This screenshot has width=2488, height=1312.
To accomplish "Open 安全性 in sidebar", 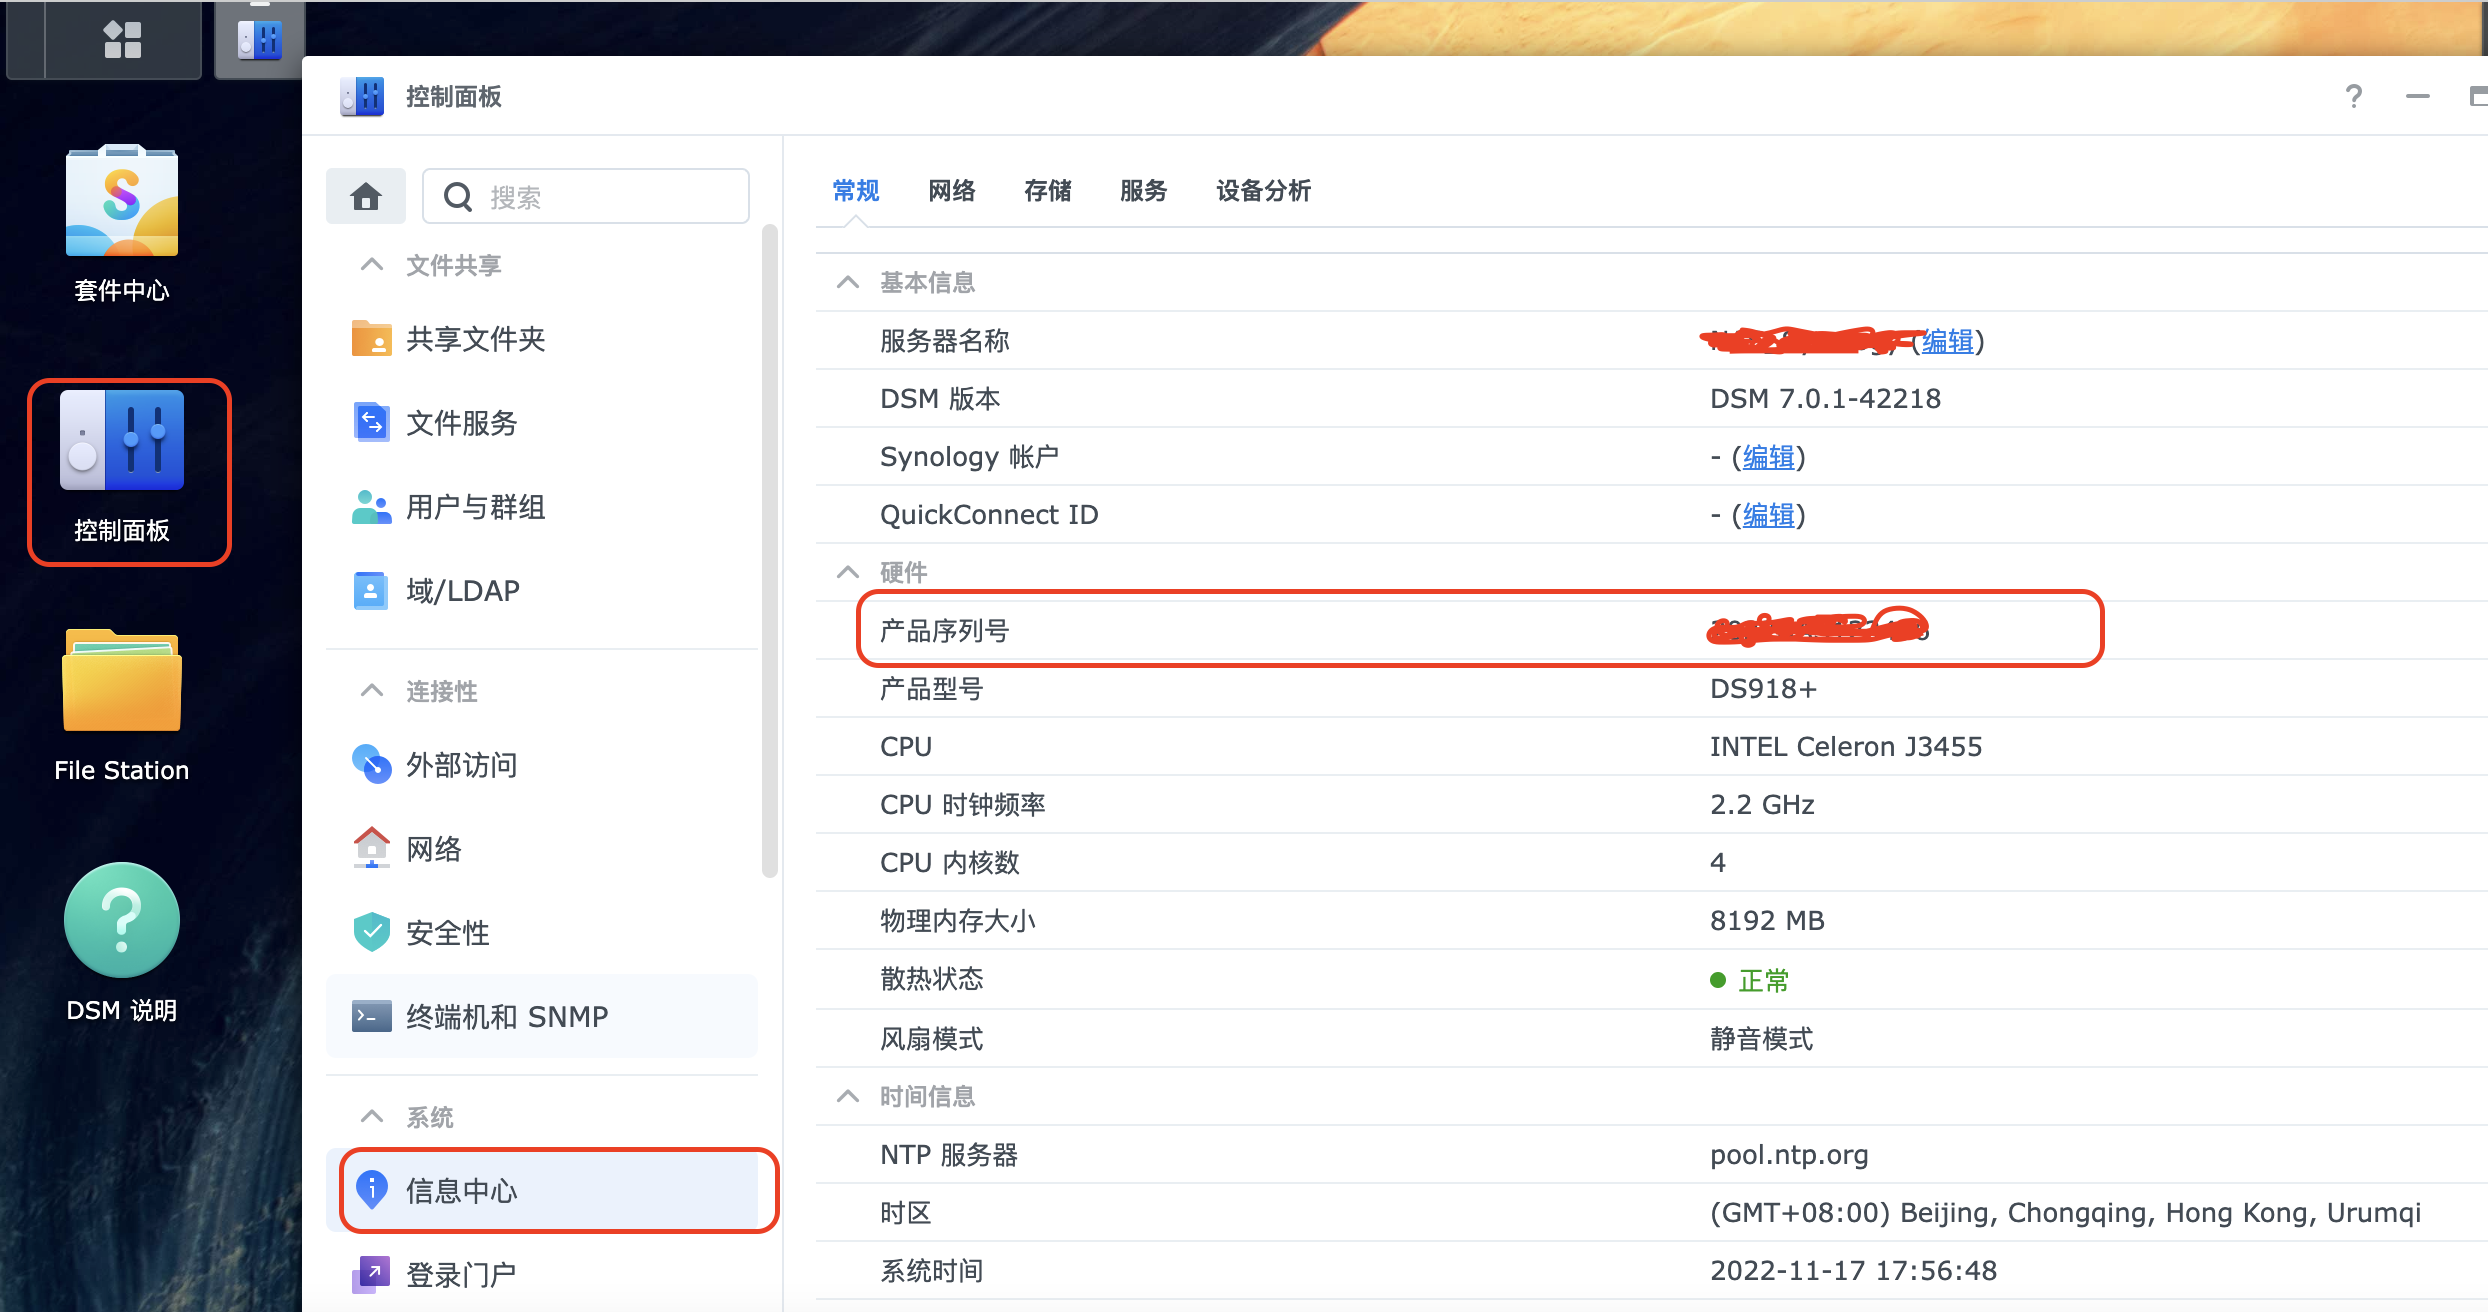I will [x=542, y=932].
